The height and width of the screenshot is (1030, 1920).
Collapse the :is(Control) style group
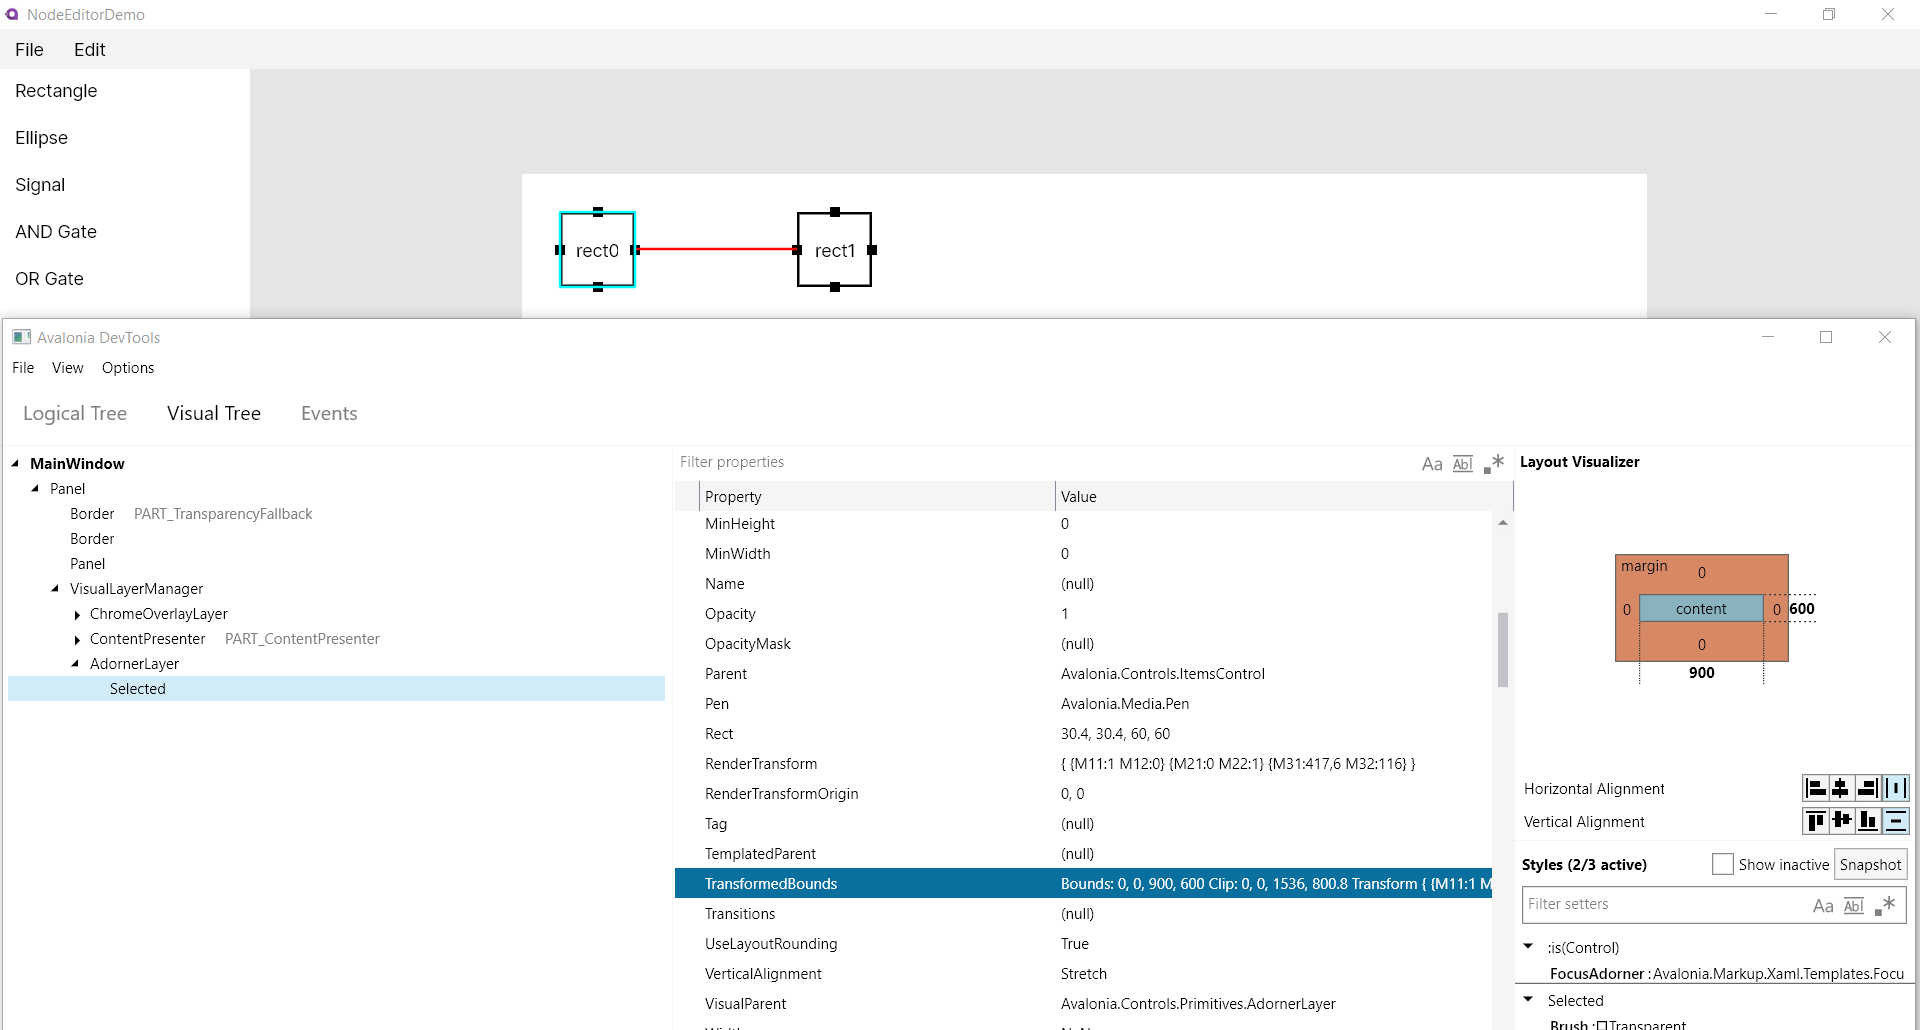pyautogui.click(x=1528, y=946)
